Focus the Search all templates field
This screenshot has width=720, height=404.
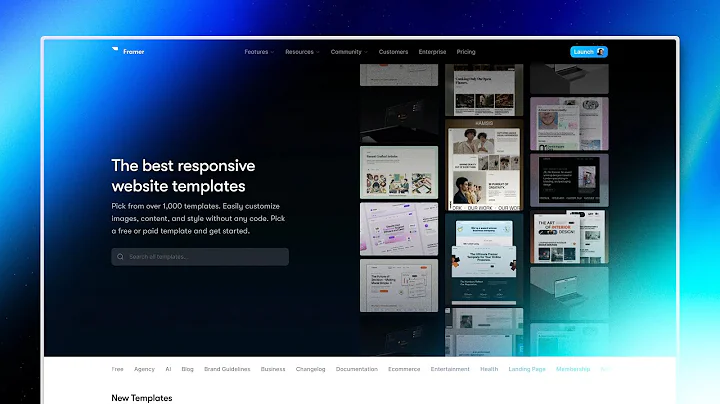tap(200, 257)
